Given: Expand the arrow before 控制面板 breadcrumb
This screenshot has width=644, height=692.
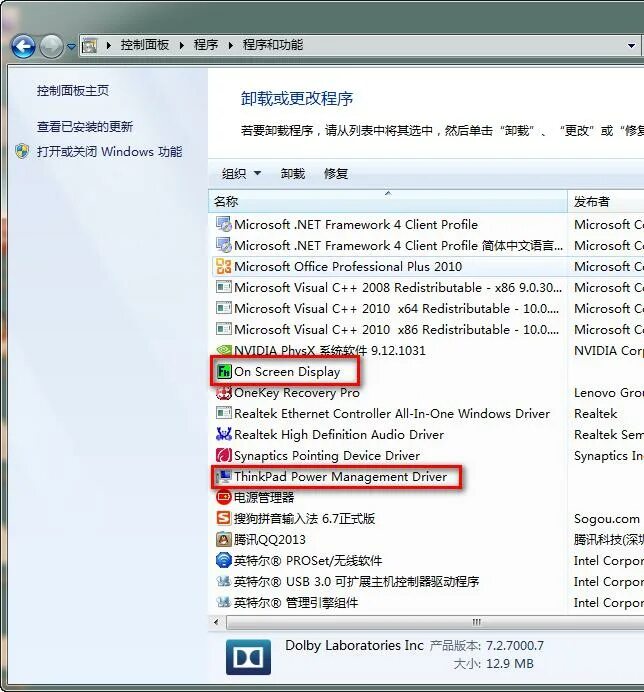Looking at the screenshot, I should (x=109, y=45).
